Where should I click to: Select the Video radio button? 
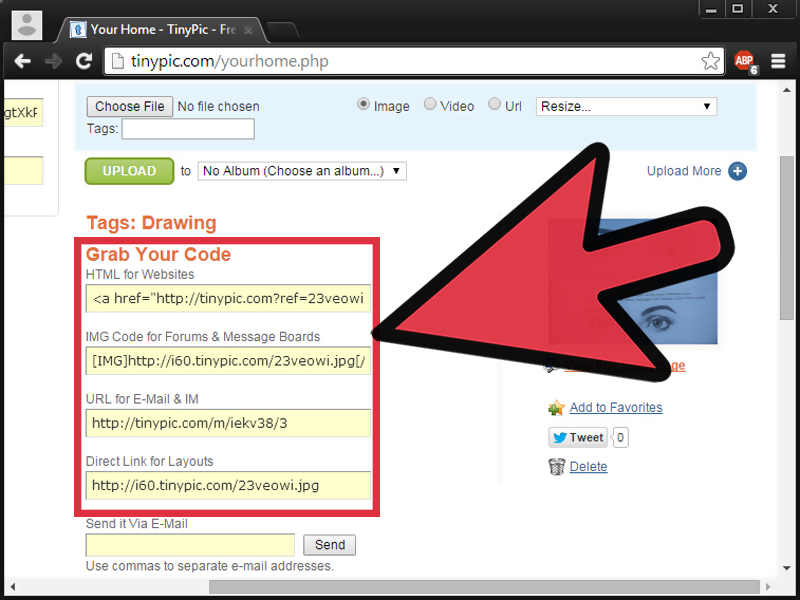pyautogui.click(x=430, y=104)
